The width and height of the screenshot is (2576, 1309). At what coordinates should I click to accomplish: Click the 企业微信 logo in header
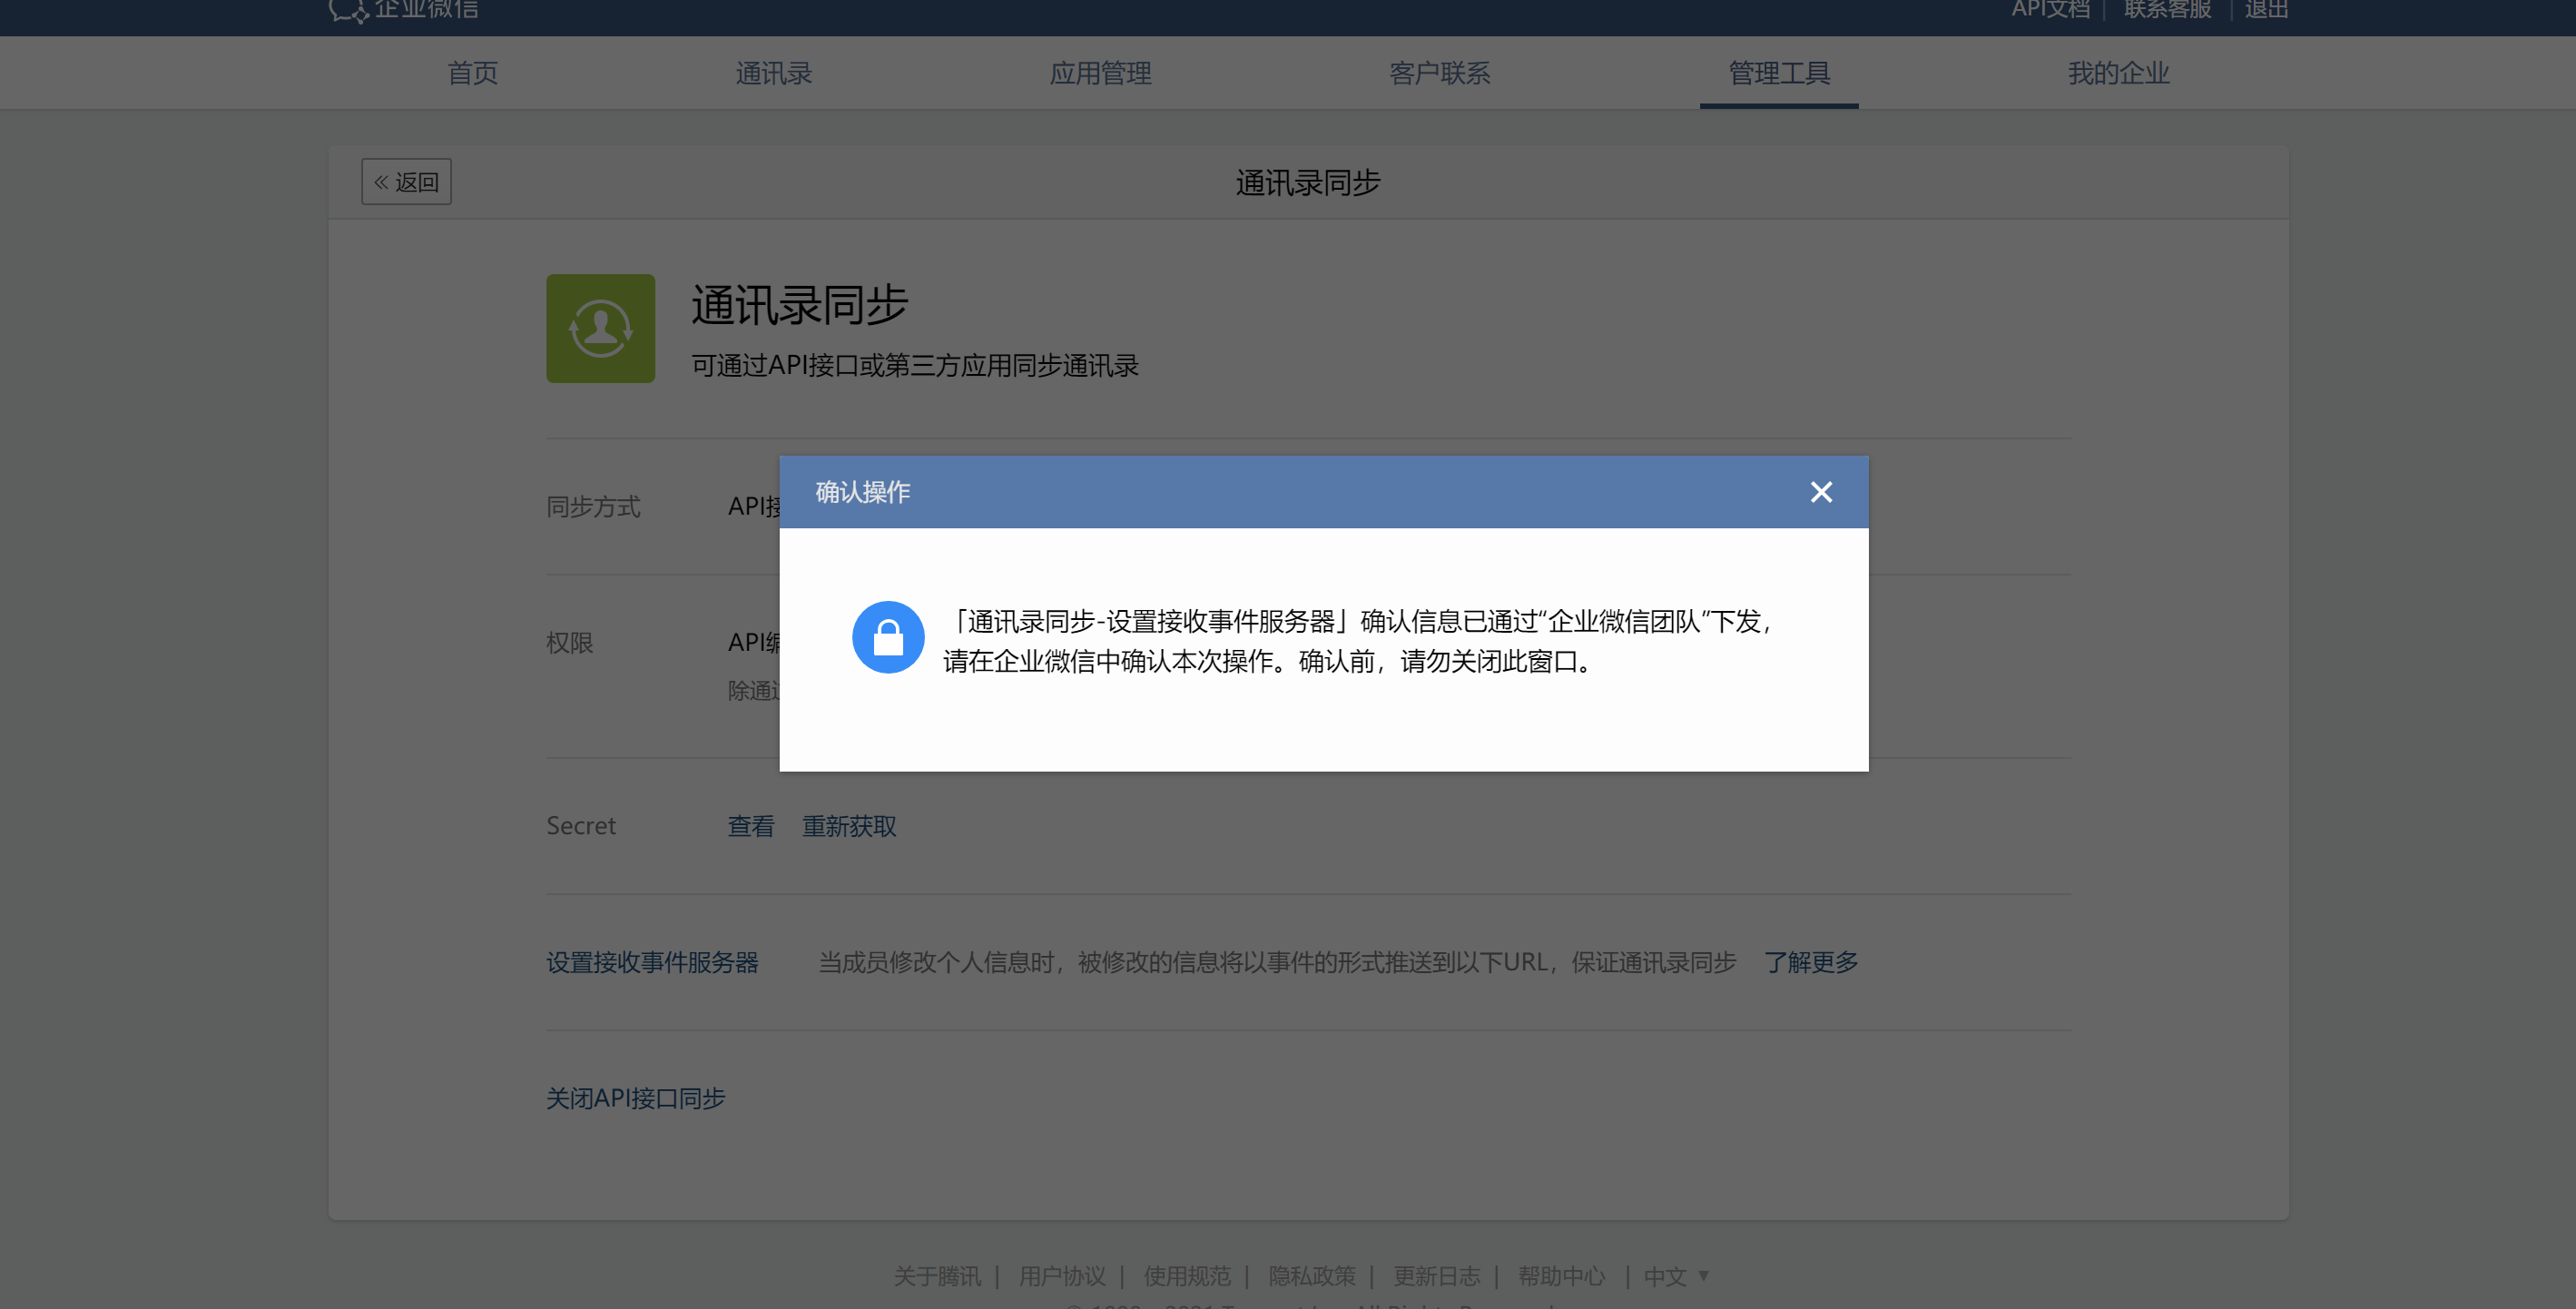(404, 10)
